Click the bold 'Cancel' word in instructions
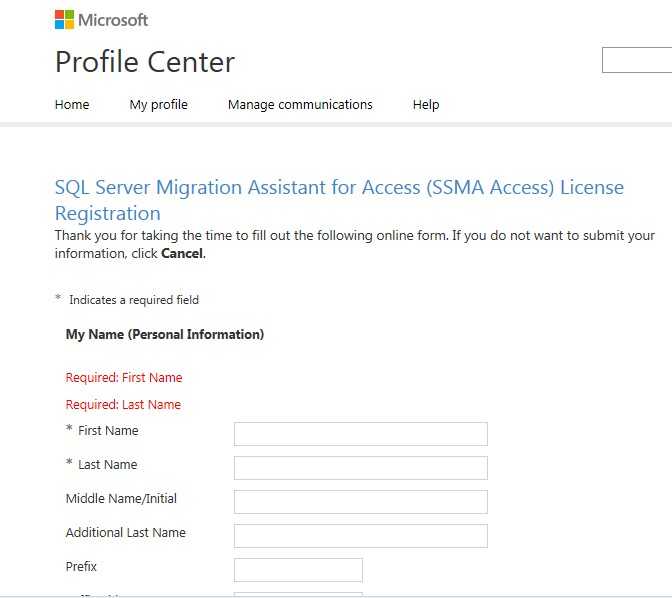 point(182,253)
